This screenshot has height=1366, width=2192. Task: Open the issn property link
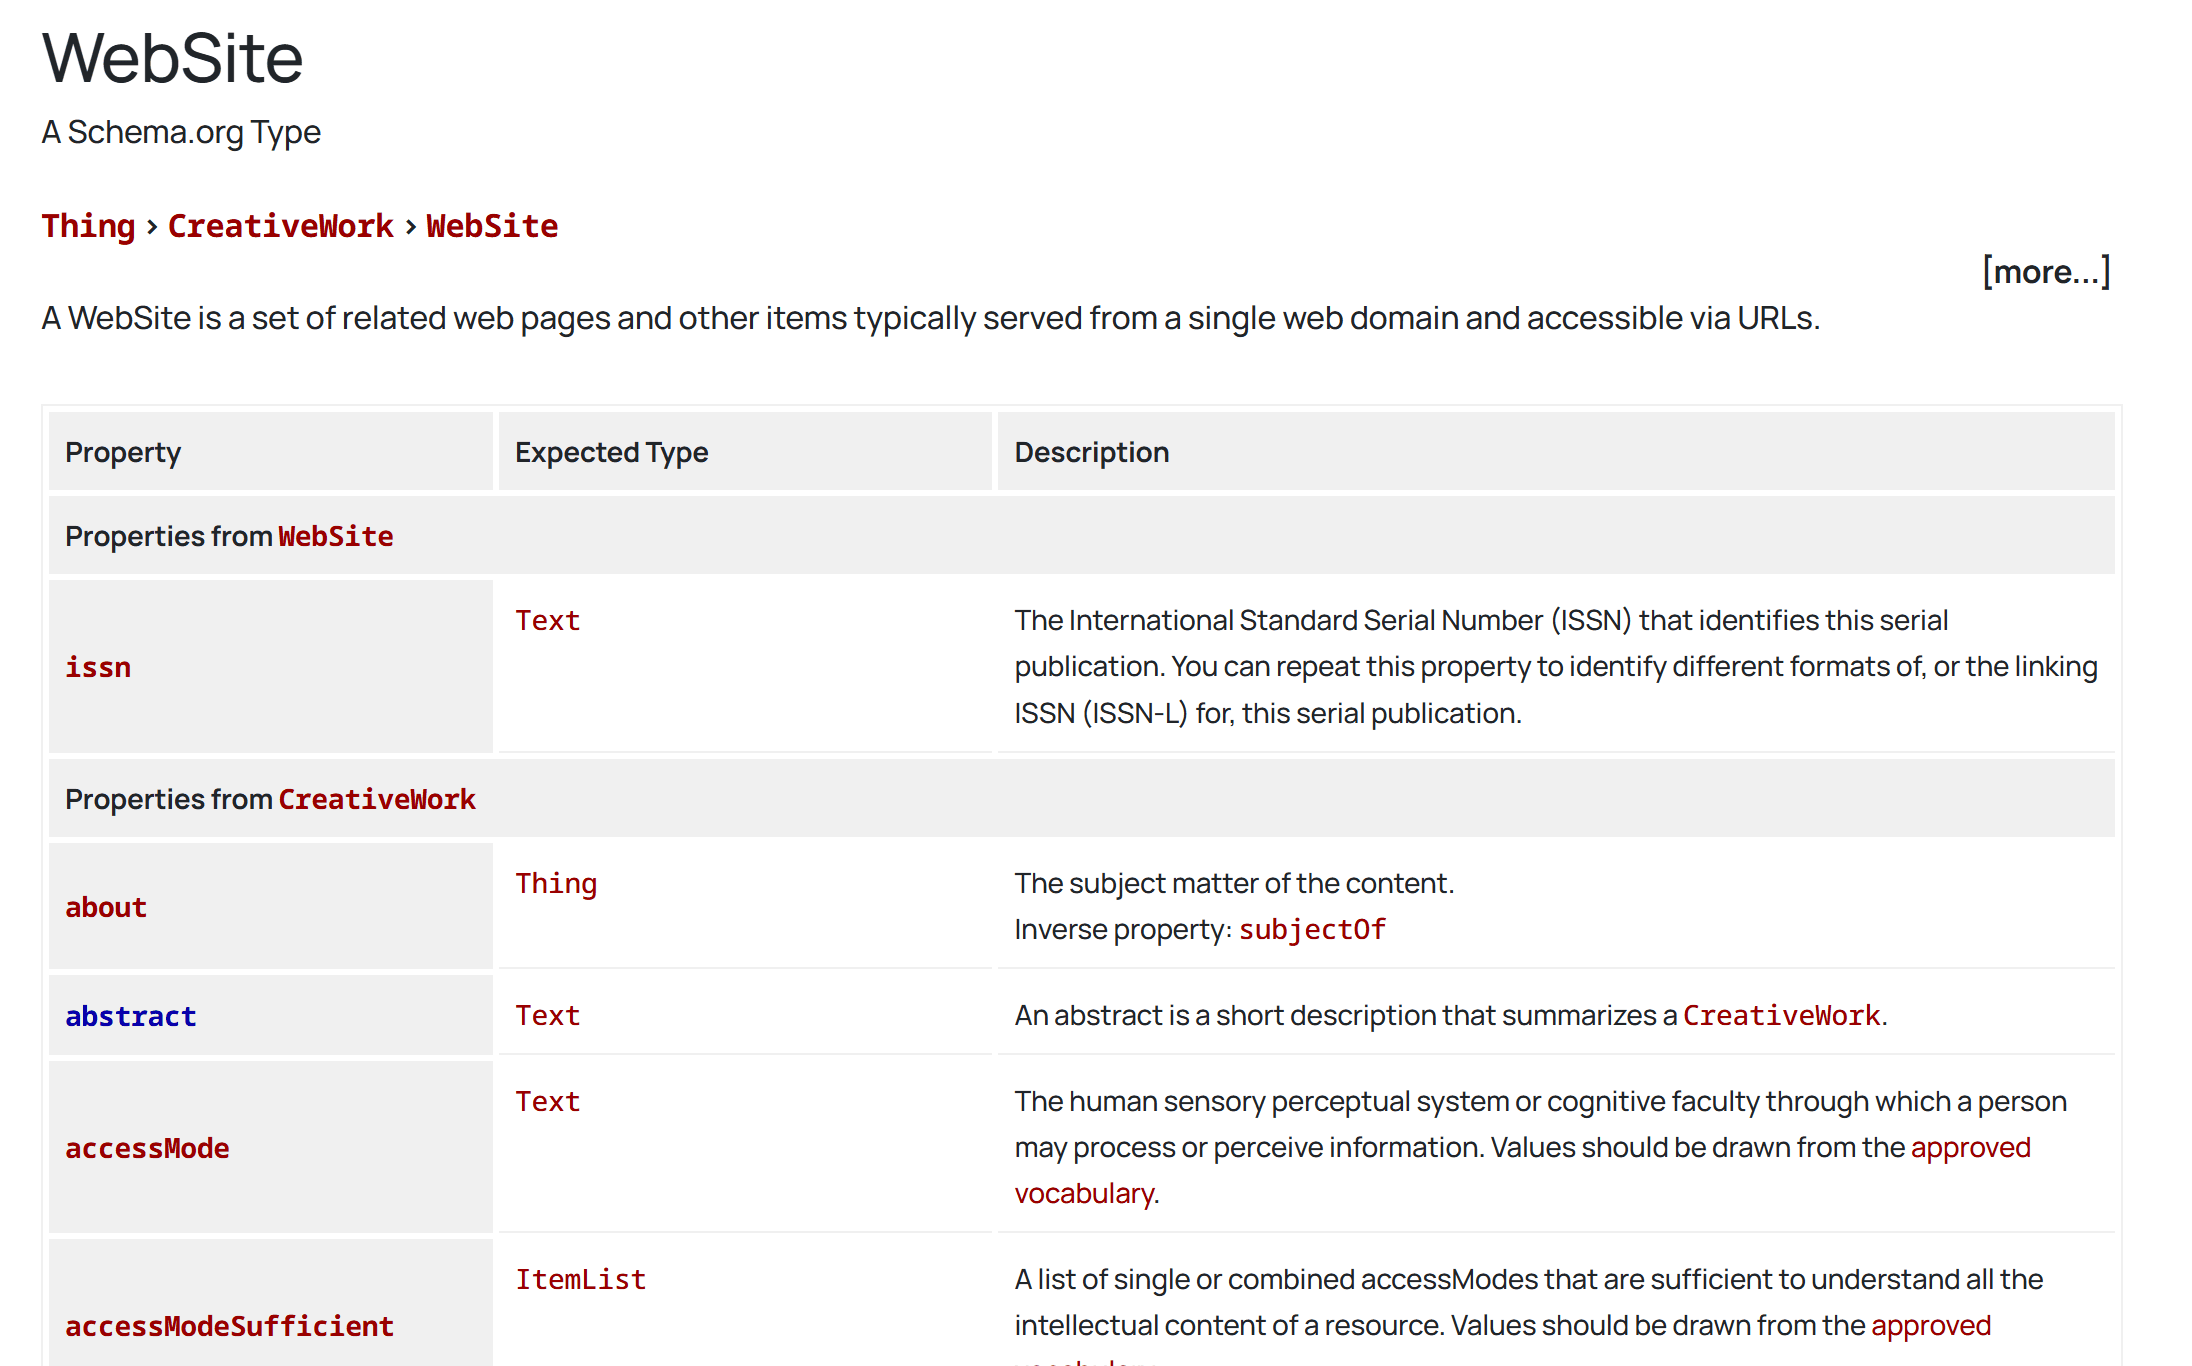pyautogui.click(x=98, y=667)
